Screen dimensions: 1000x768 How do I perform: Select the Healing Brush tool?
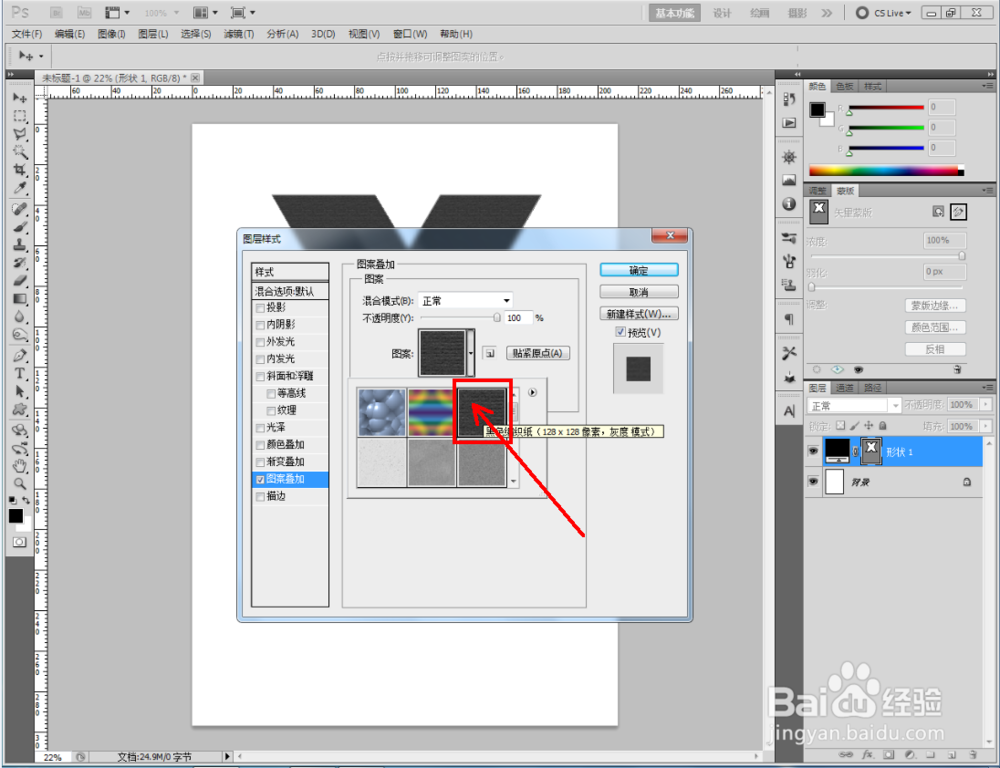pyautogui.click(x=20, y=209)
